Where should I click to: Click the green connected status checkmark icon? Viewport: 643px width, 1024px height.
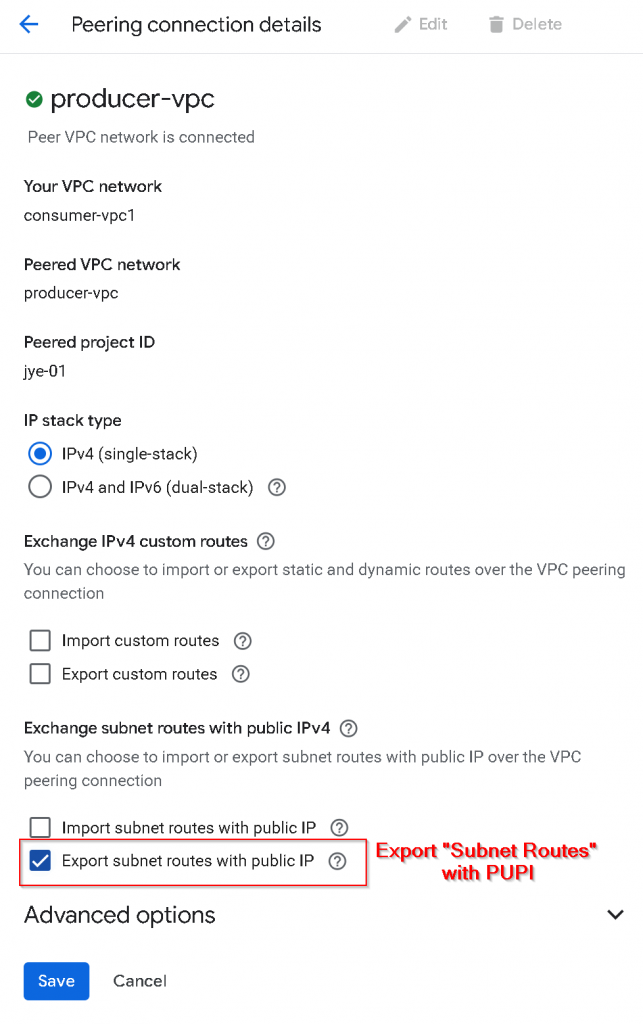34,99
